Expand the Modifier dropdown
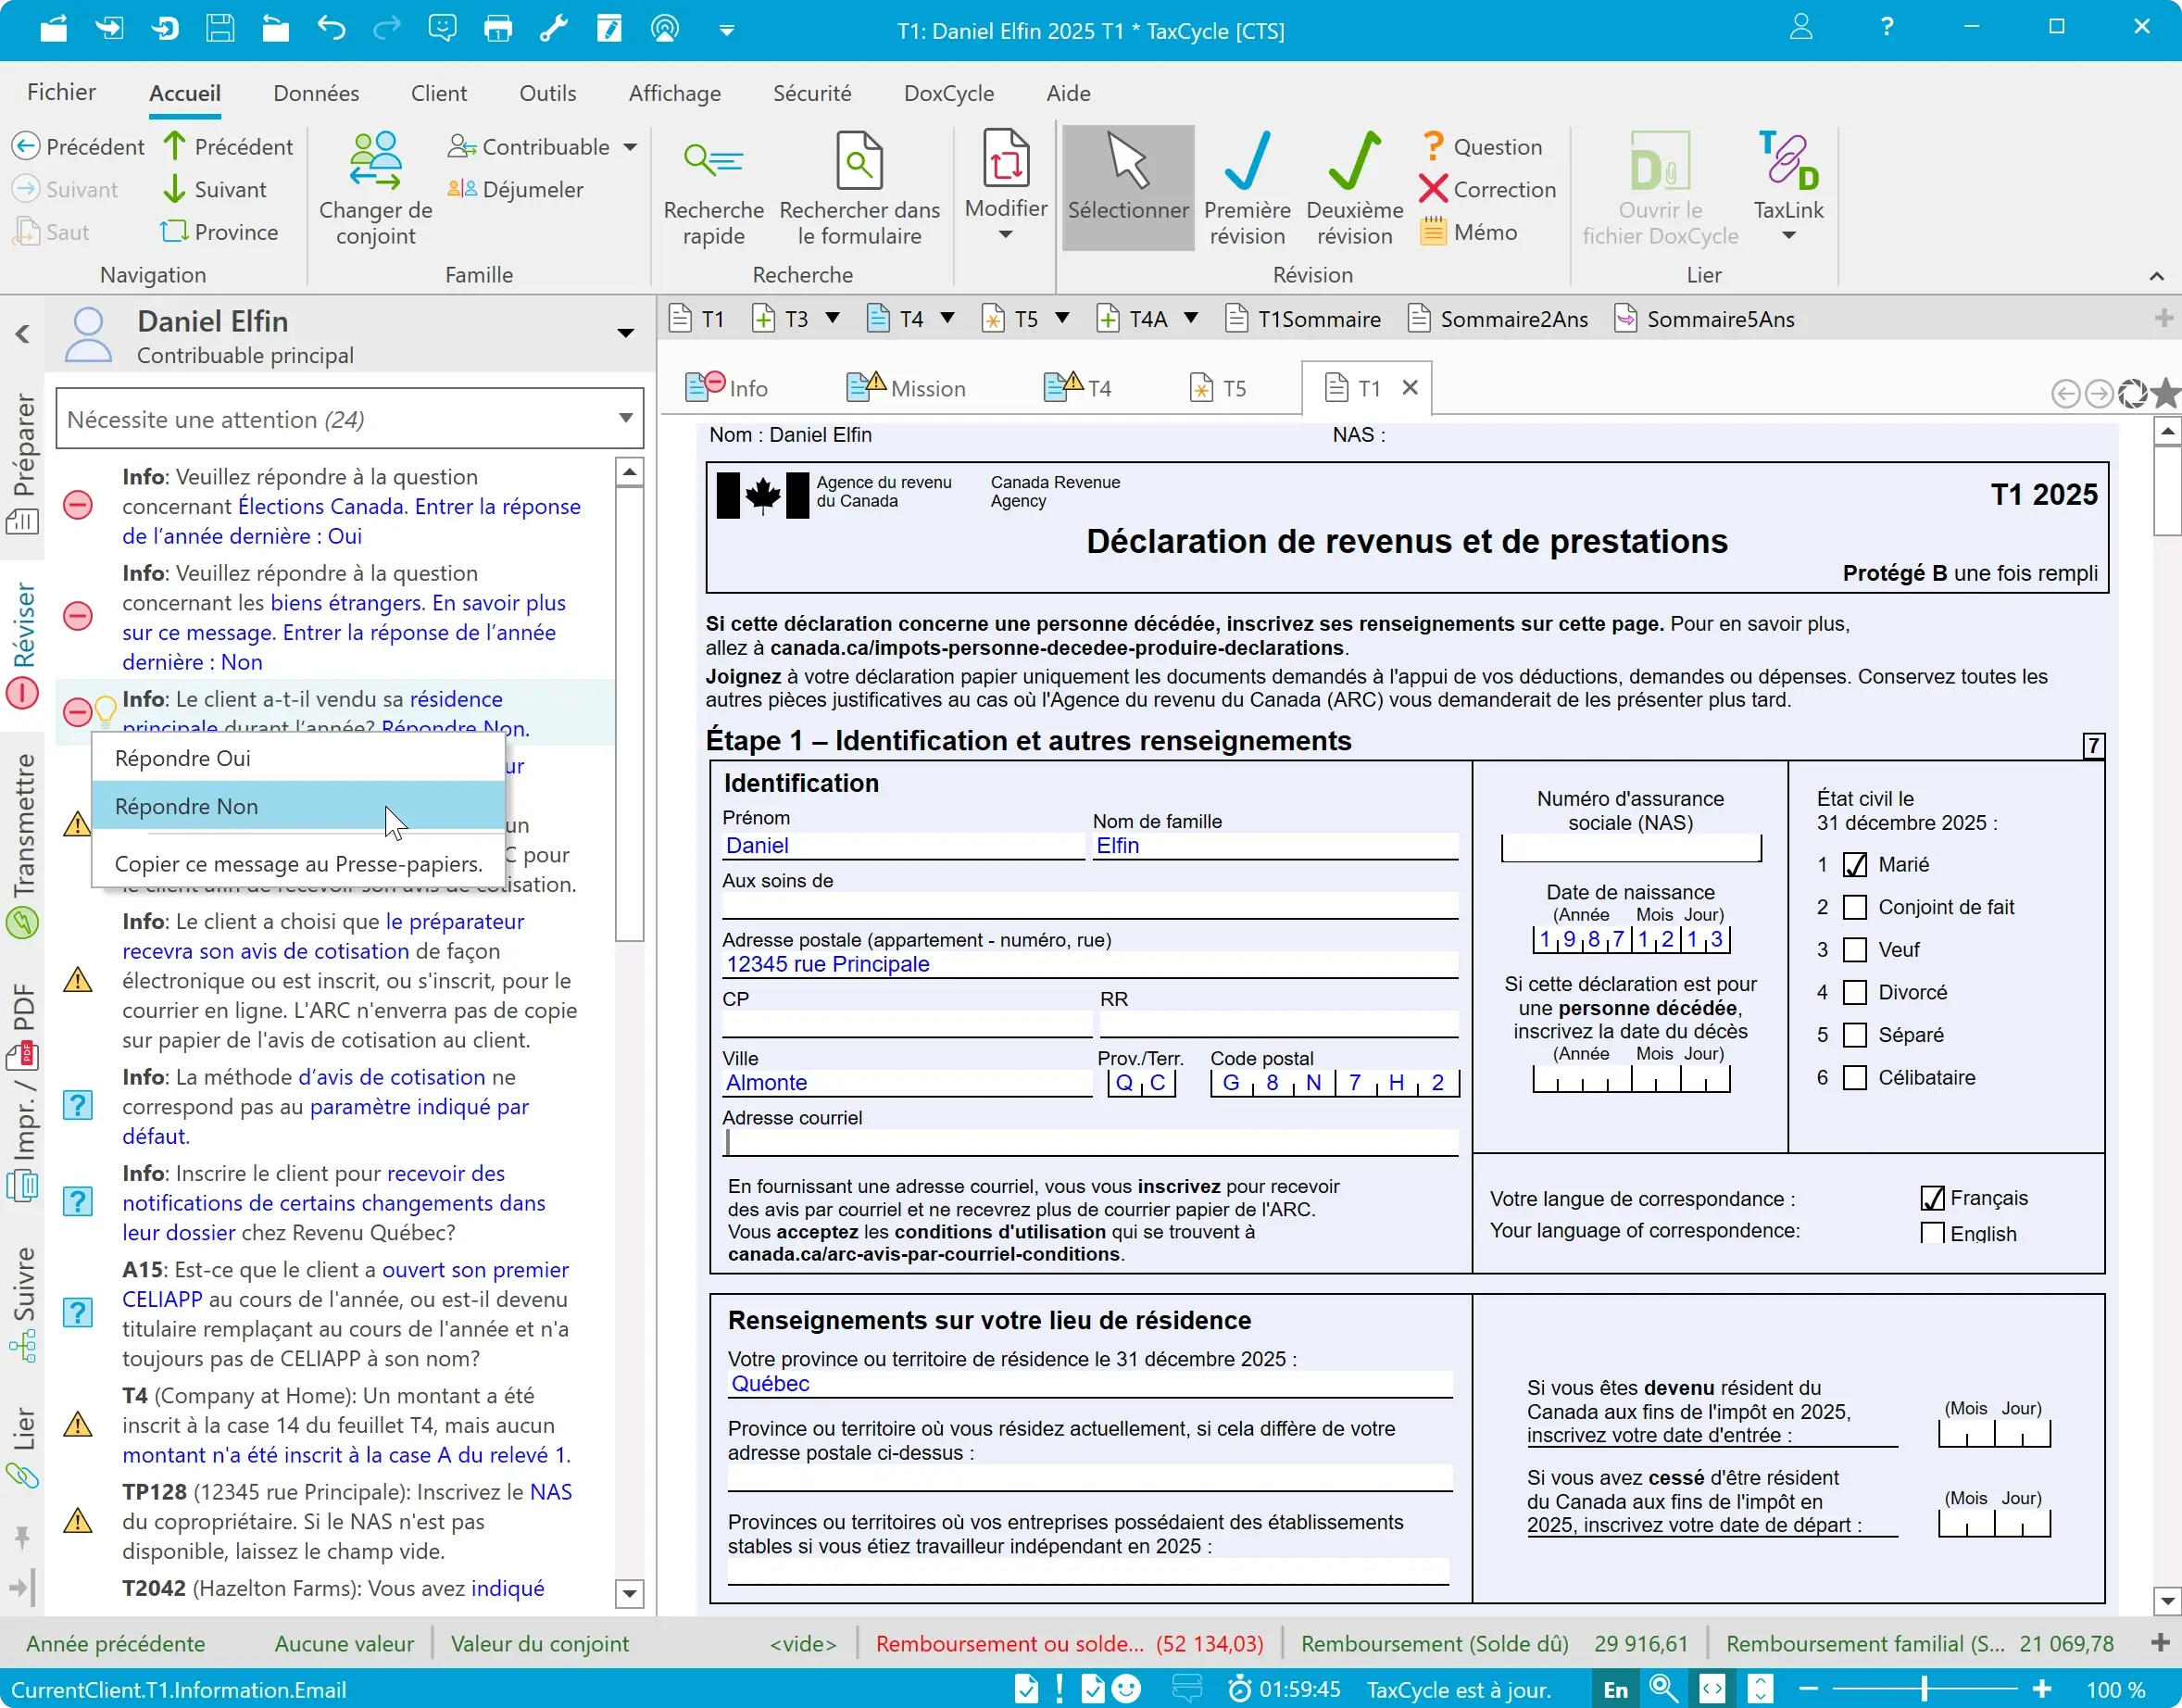The image size is (2182, 1708). [x=1006, y=235]
